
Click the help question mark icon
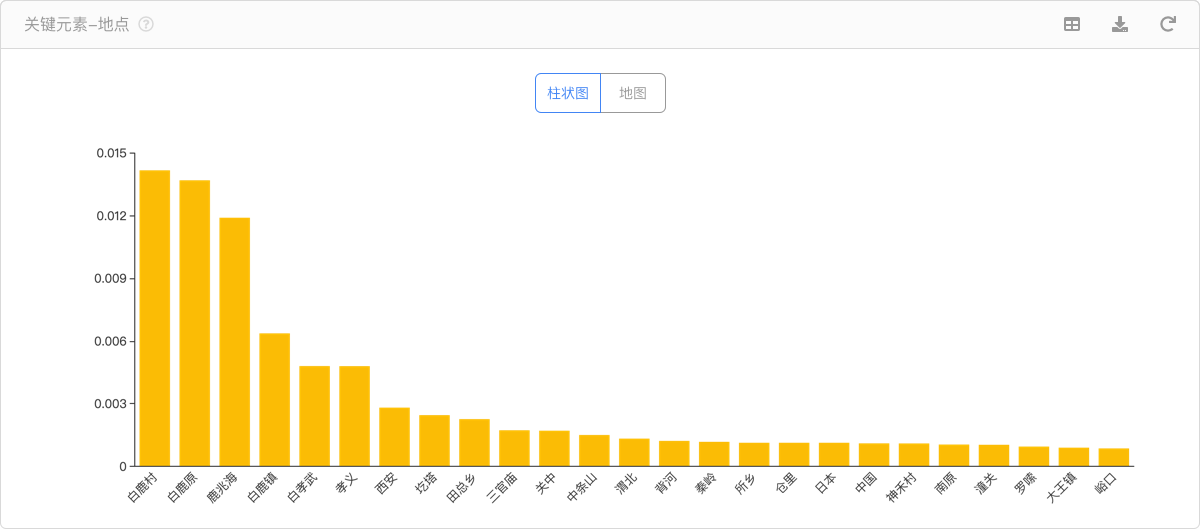click(146, 24)
